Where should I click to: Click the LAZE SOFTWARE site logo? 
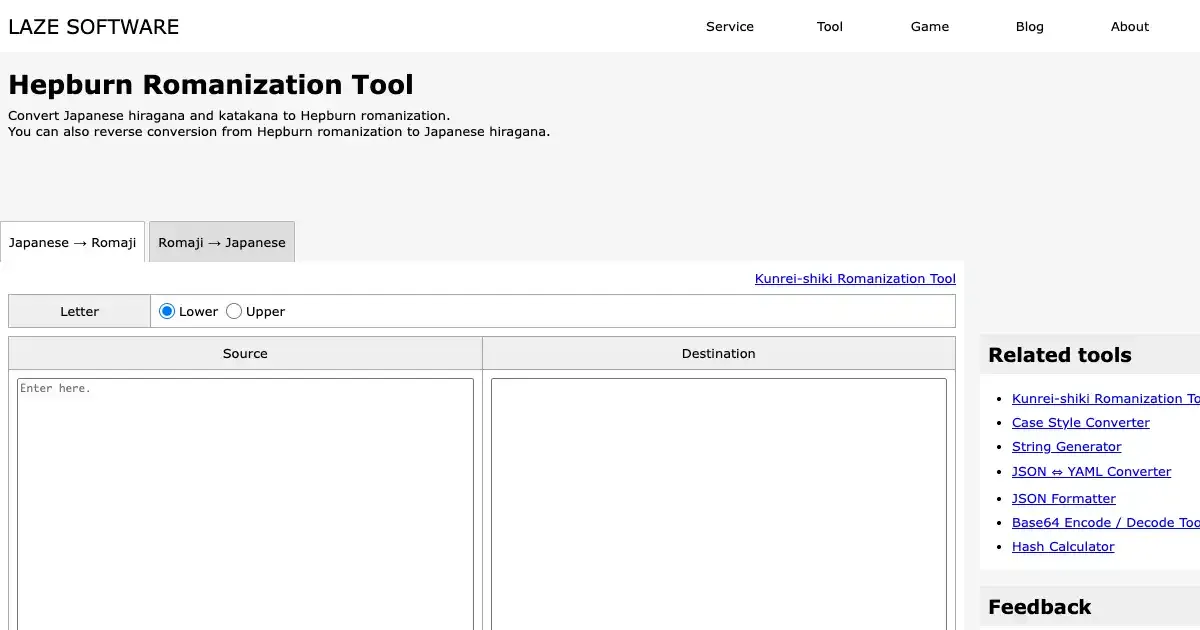(94, 27)
